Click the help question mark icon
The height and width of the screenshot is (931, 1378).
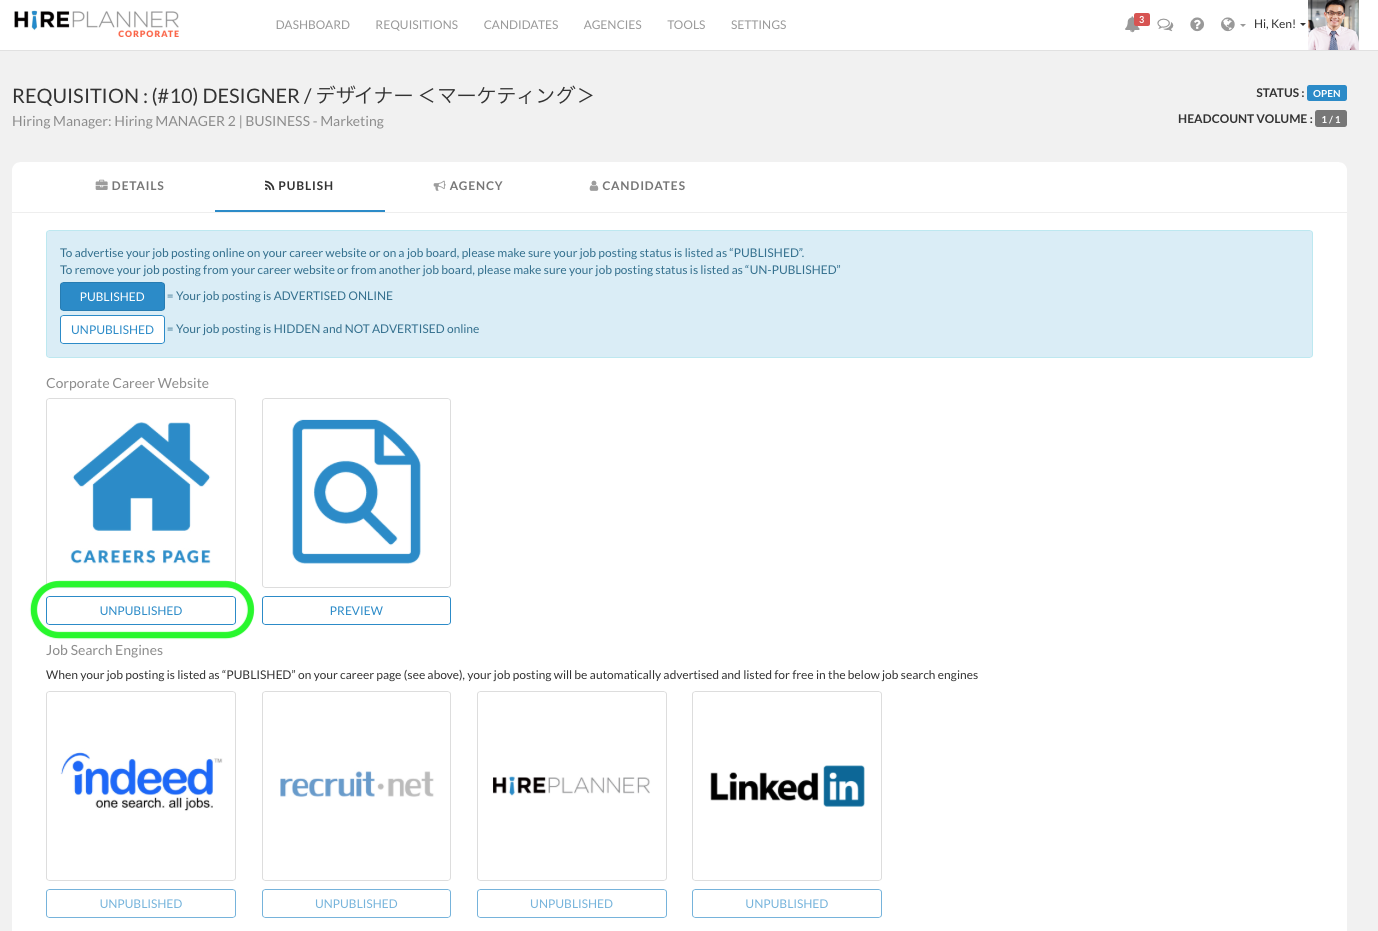click(x=1197, y=24)
